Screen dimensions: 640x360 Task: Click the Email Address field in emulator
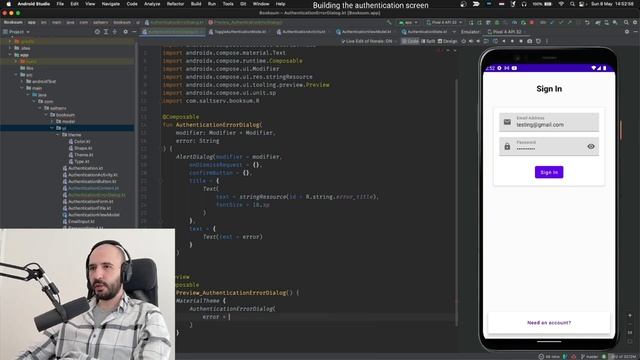[x=549, y=122]
